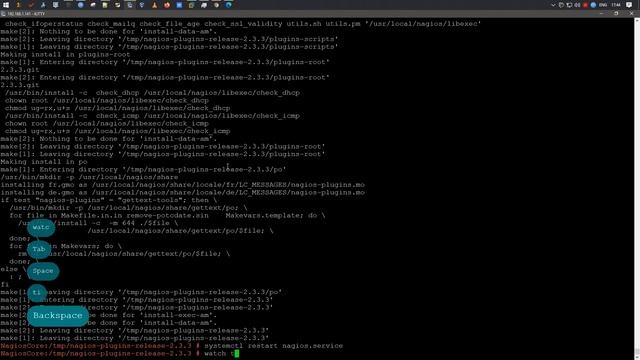Open the volume control in the system tray
Screen dimensions: 640x360
577,5
